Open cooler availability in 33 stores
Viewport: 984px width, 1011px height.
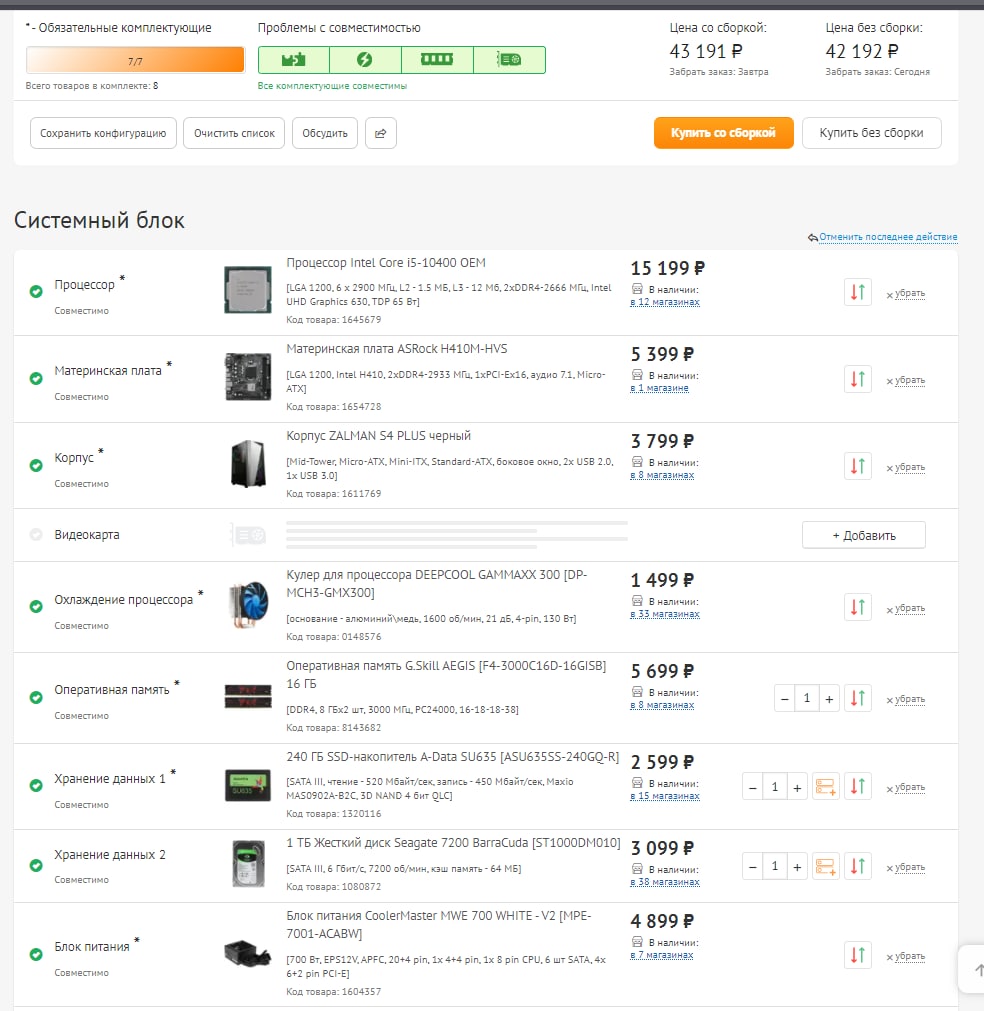(665, 614)
